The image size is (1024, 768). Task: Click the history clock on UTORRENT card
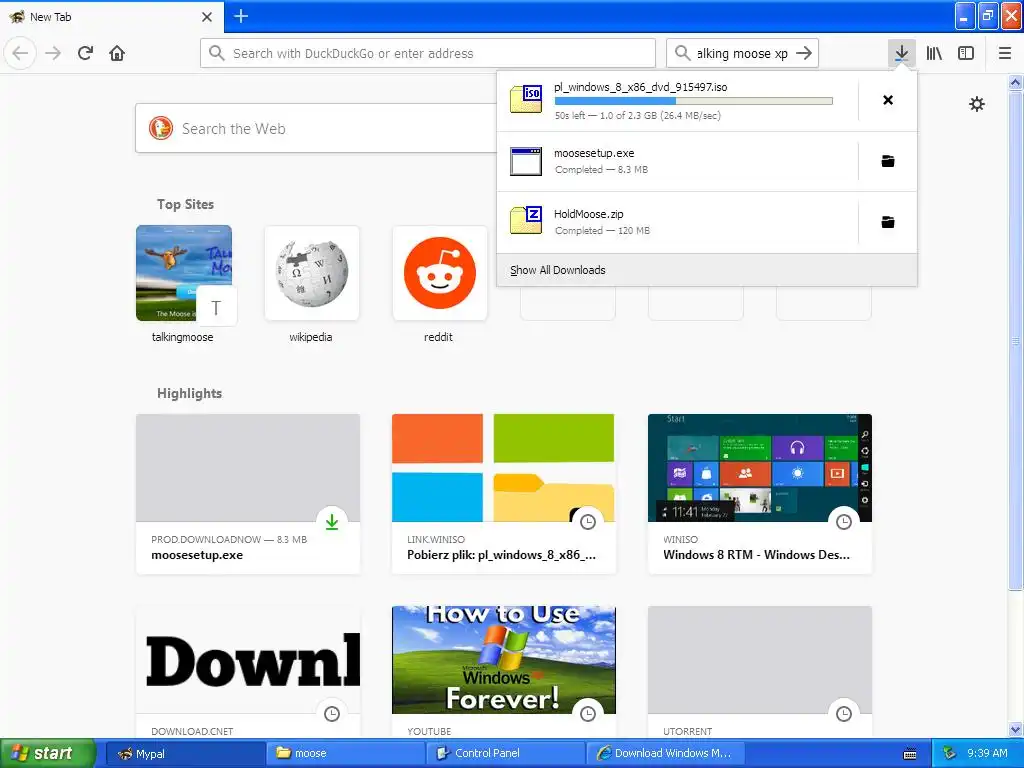coord(844,714)
